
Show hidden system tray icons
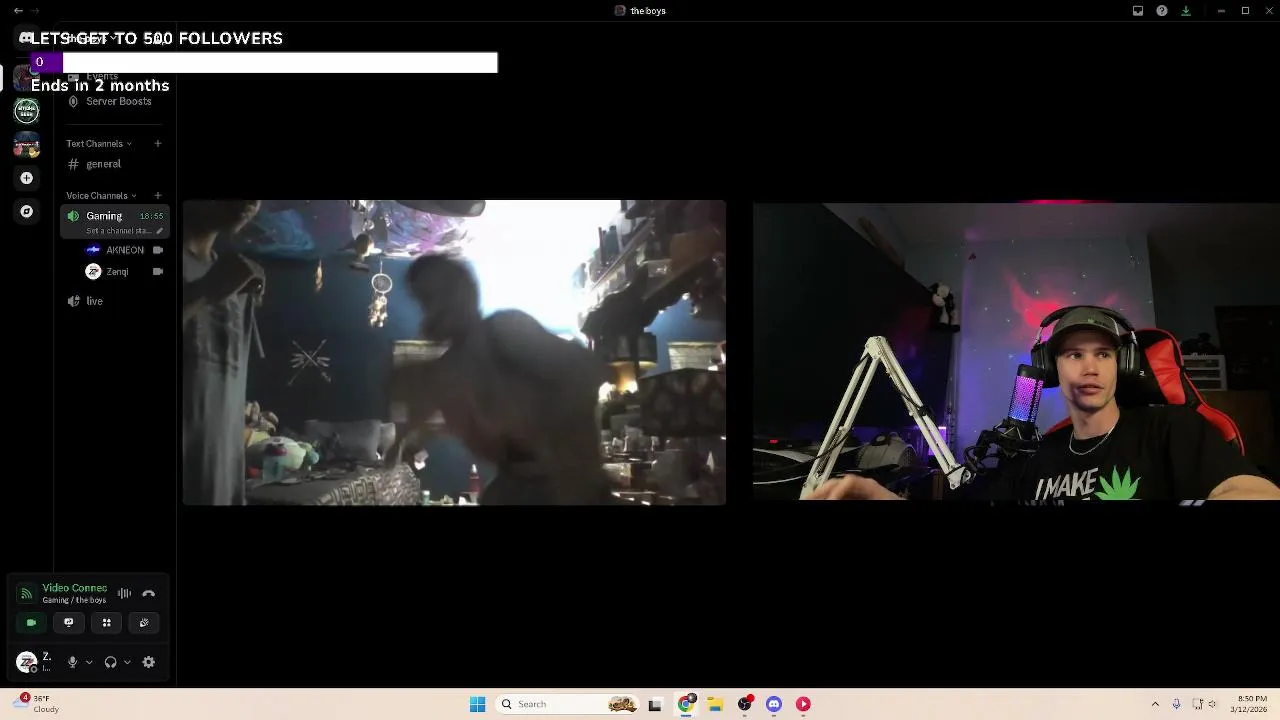tap(1155, 704)
